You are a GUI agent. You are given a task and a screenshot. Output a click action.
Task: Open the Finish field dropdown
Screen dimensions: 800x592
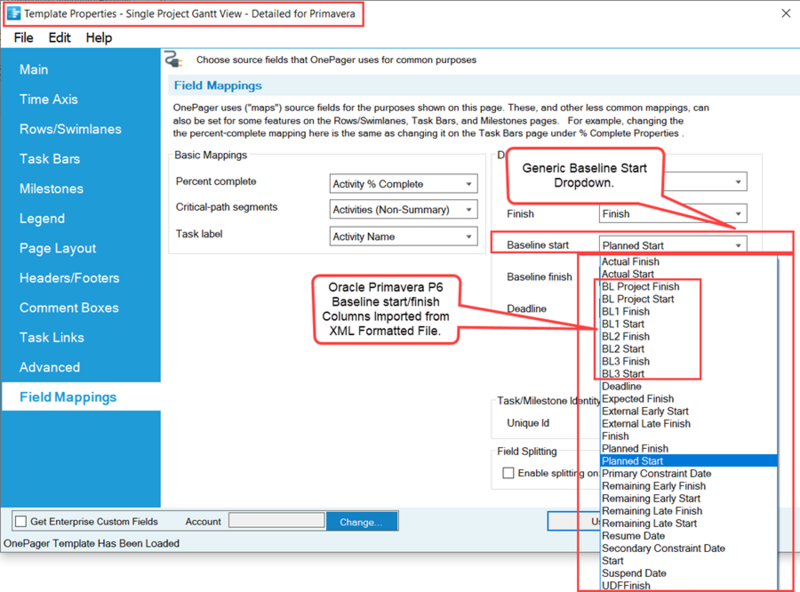point(672,213)
